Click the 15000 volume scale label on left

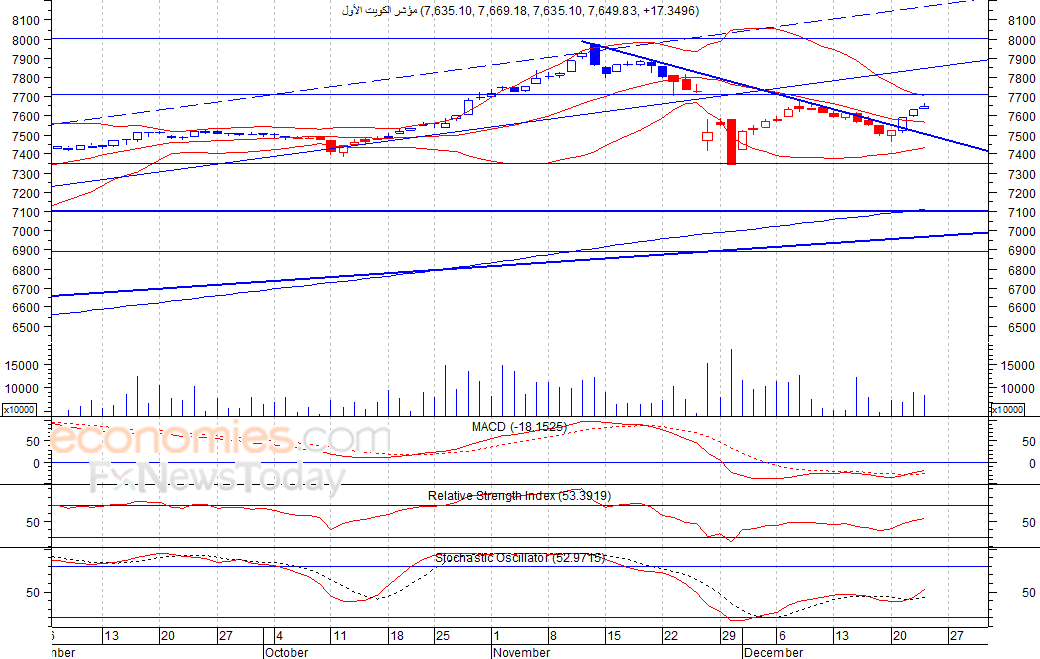(x=22, y=365)
